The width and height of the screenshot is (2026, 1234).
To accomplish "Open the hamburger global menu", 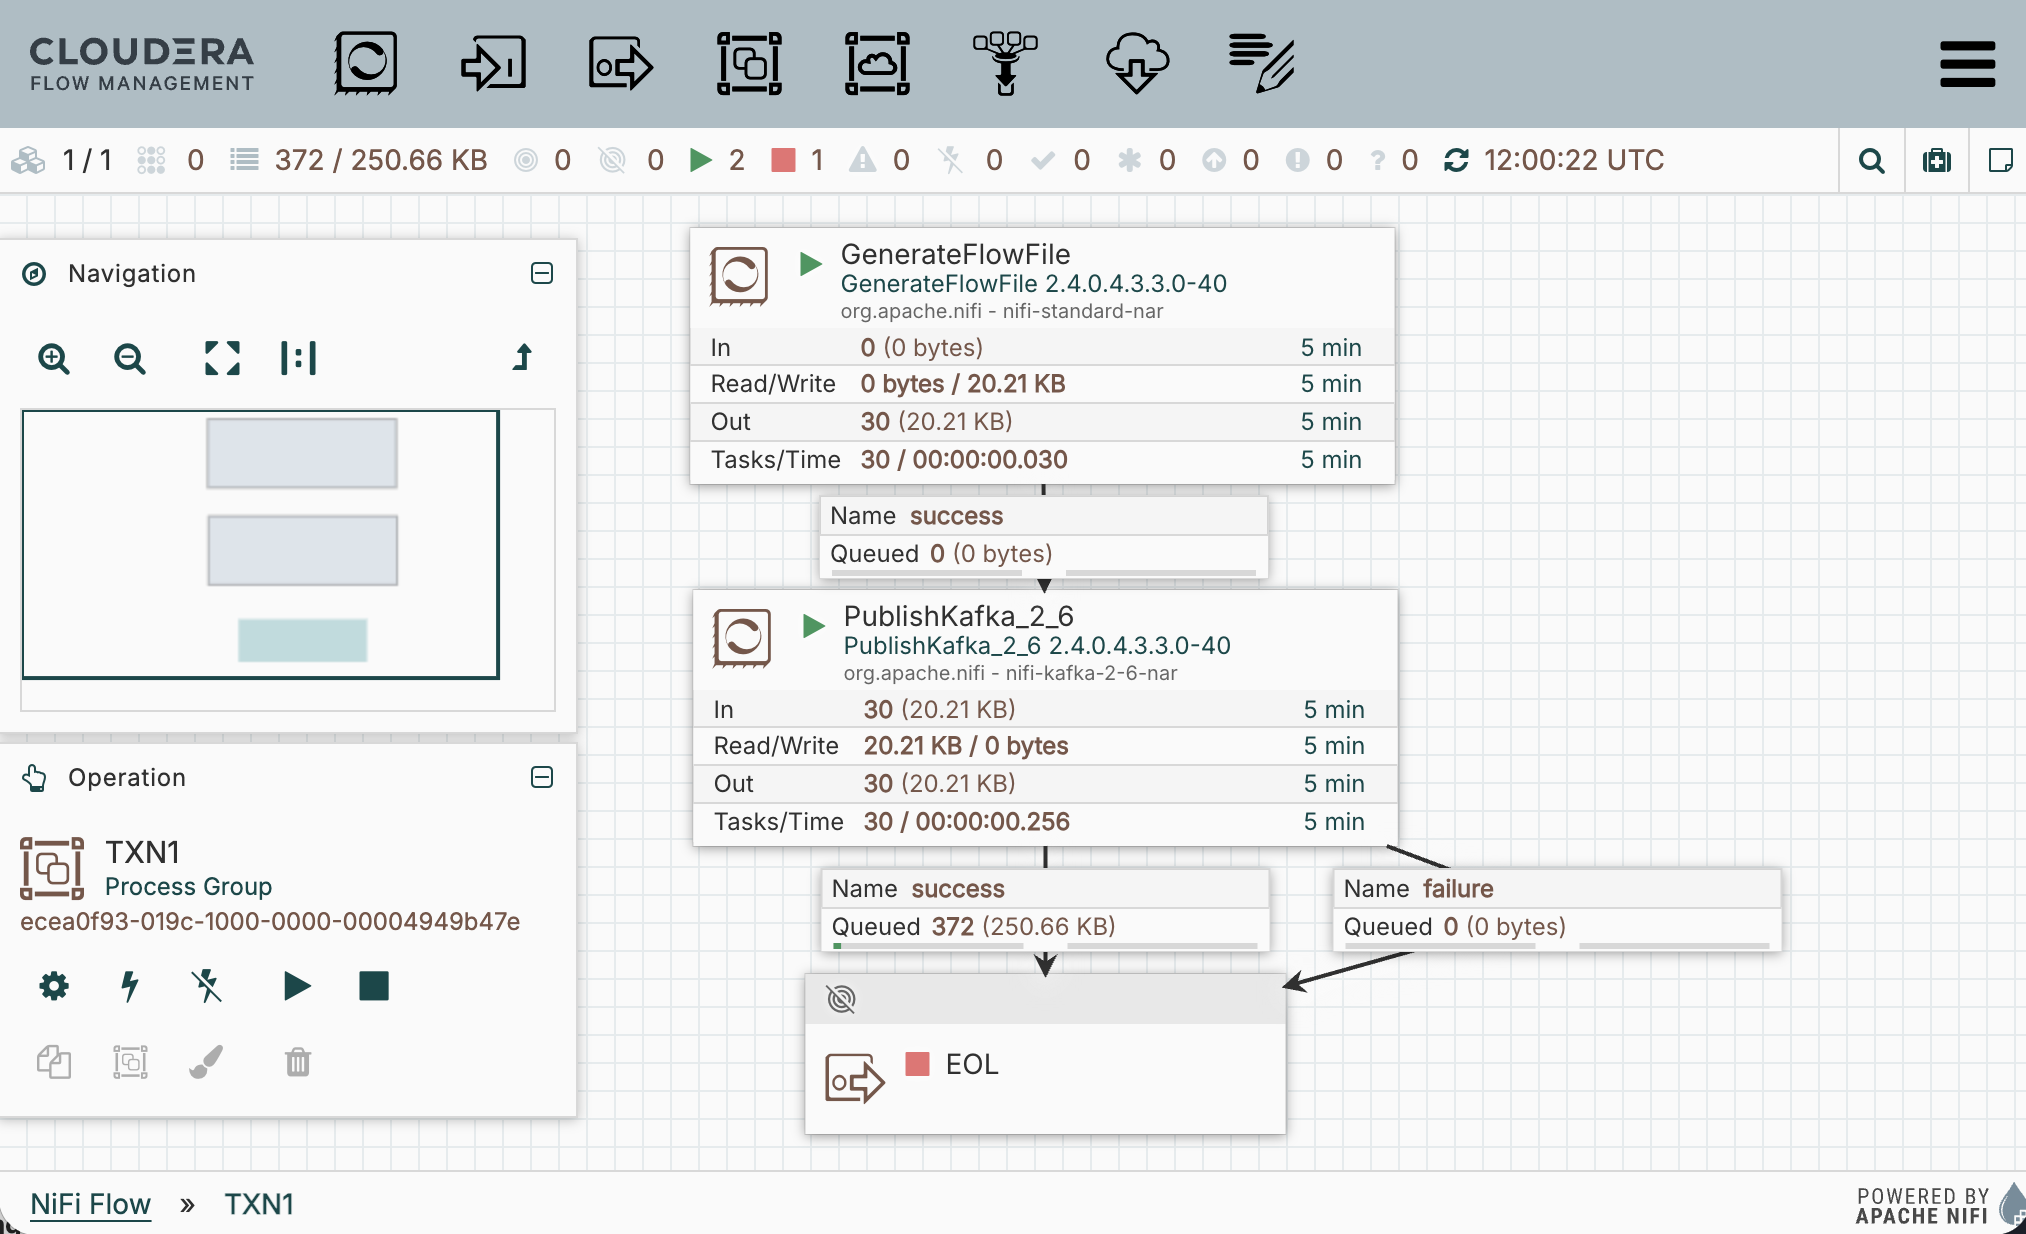I will click(1966, 64).
